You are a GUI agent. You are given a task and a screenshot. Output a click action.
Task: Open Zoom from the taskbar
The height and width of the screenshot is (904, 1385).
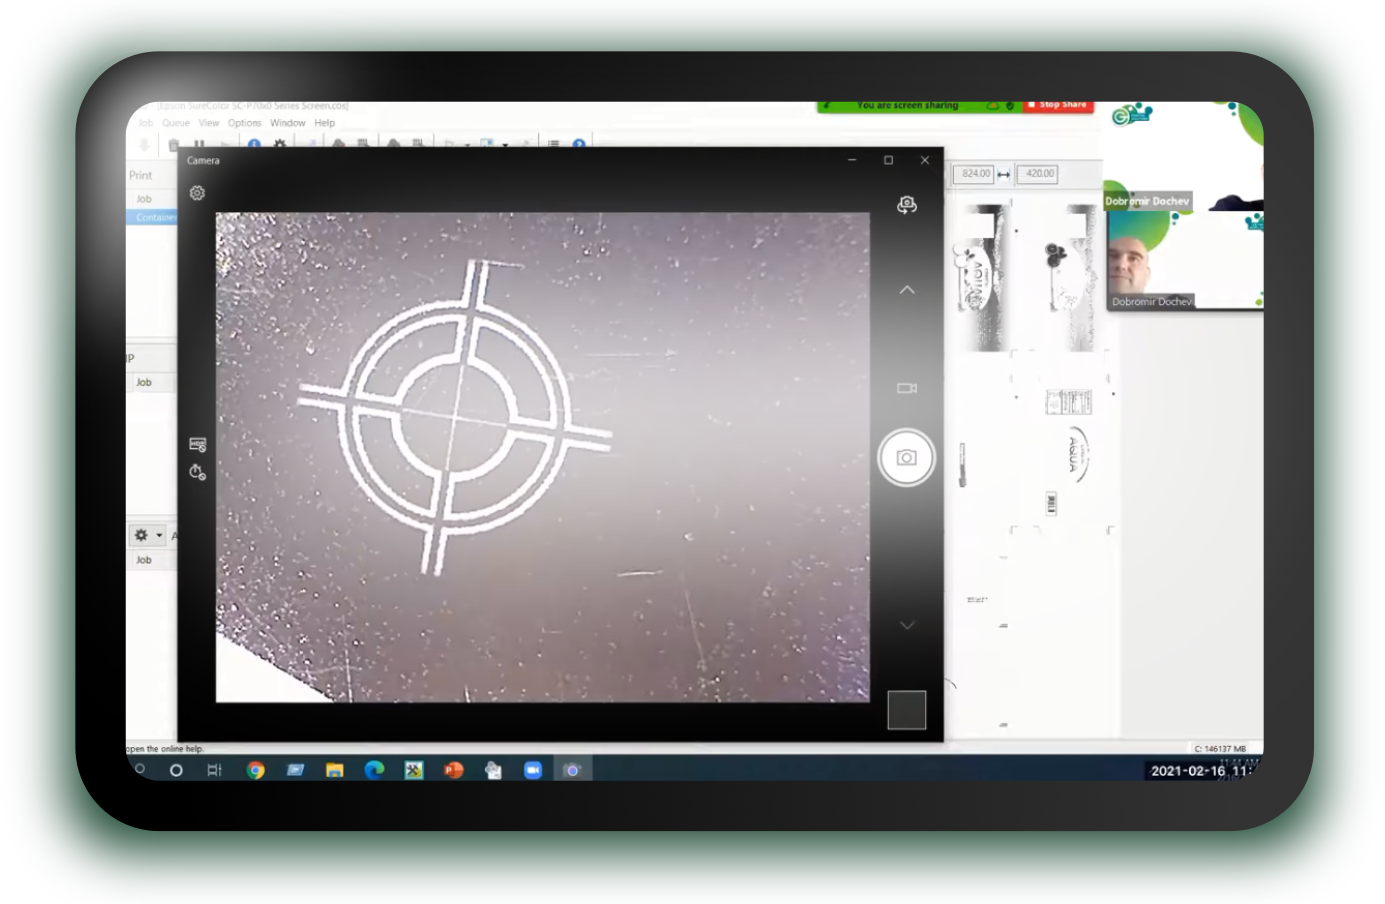click(533, 770)
